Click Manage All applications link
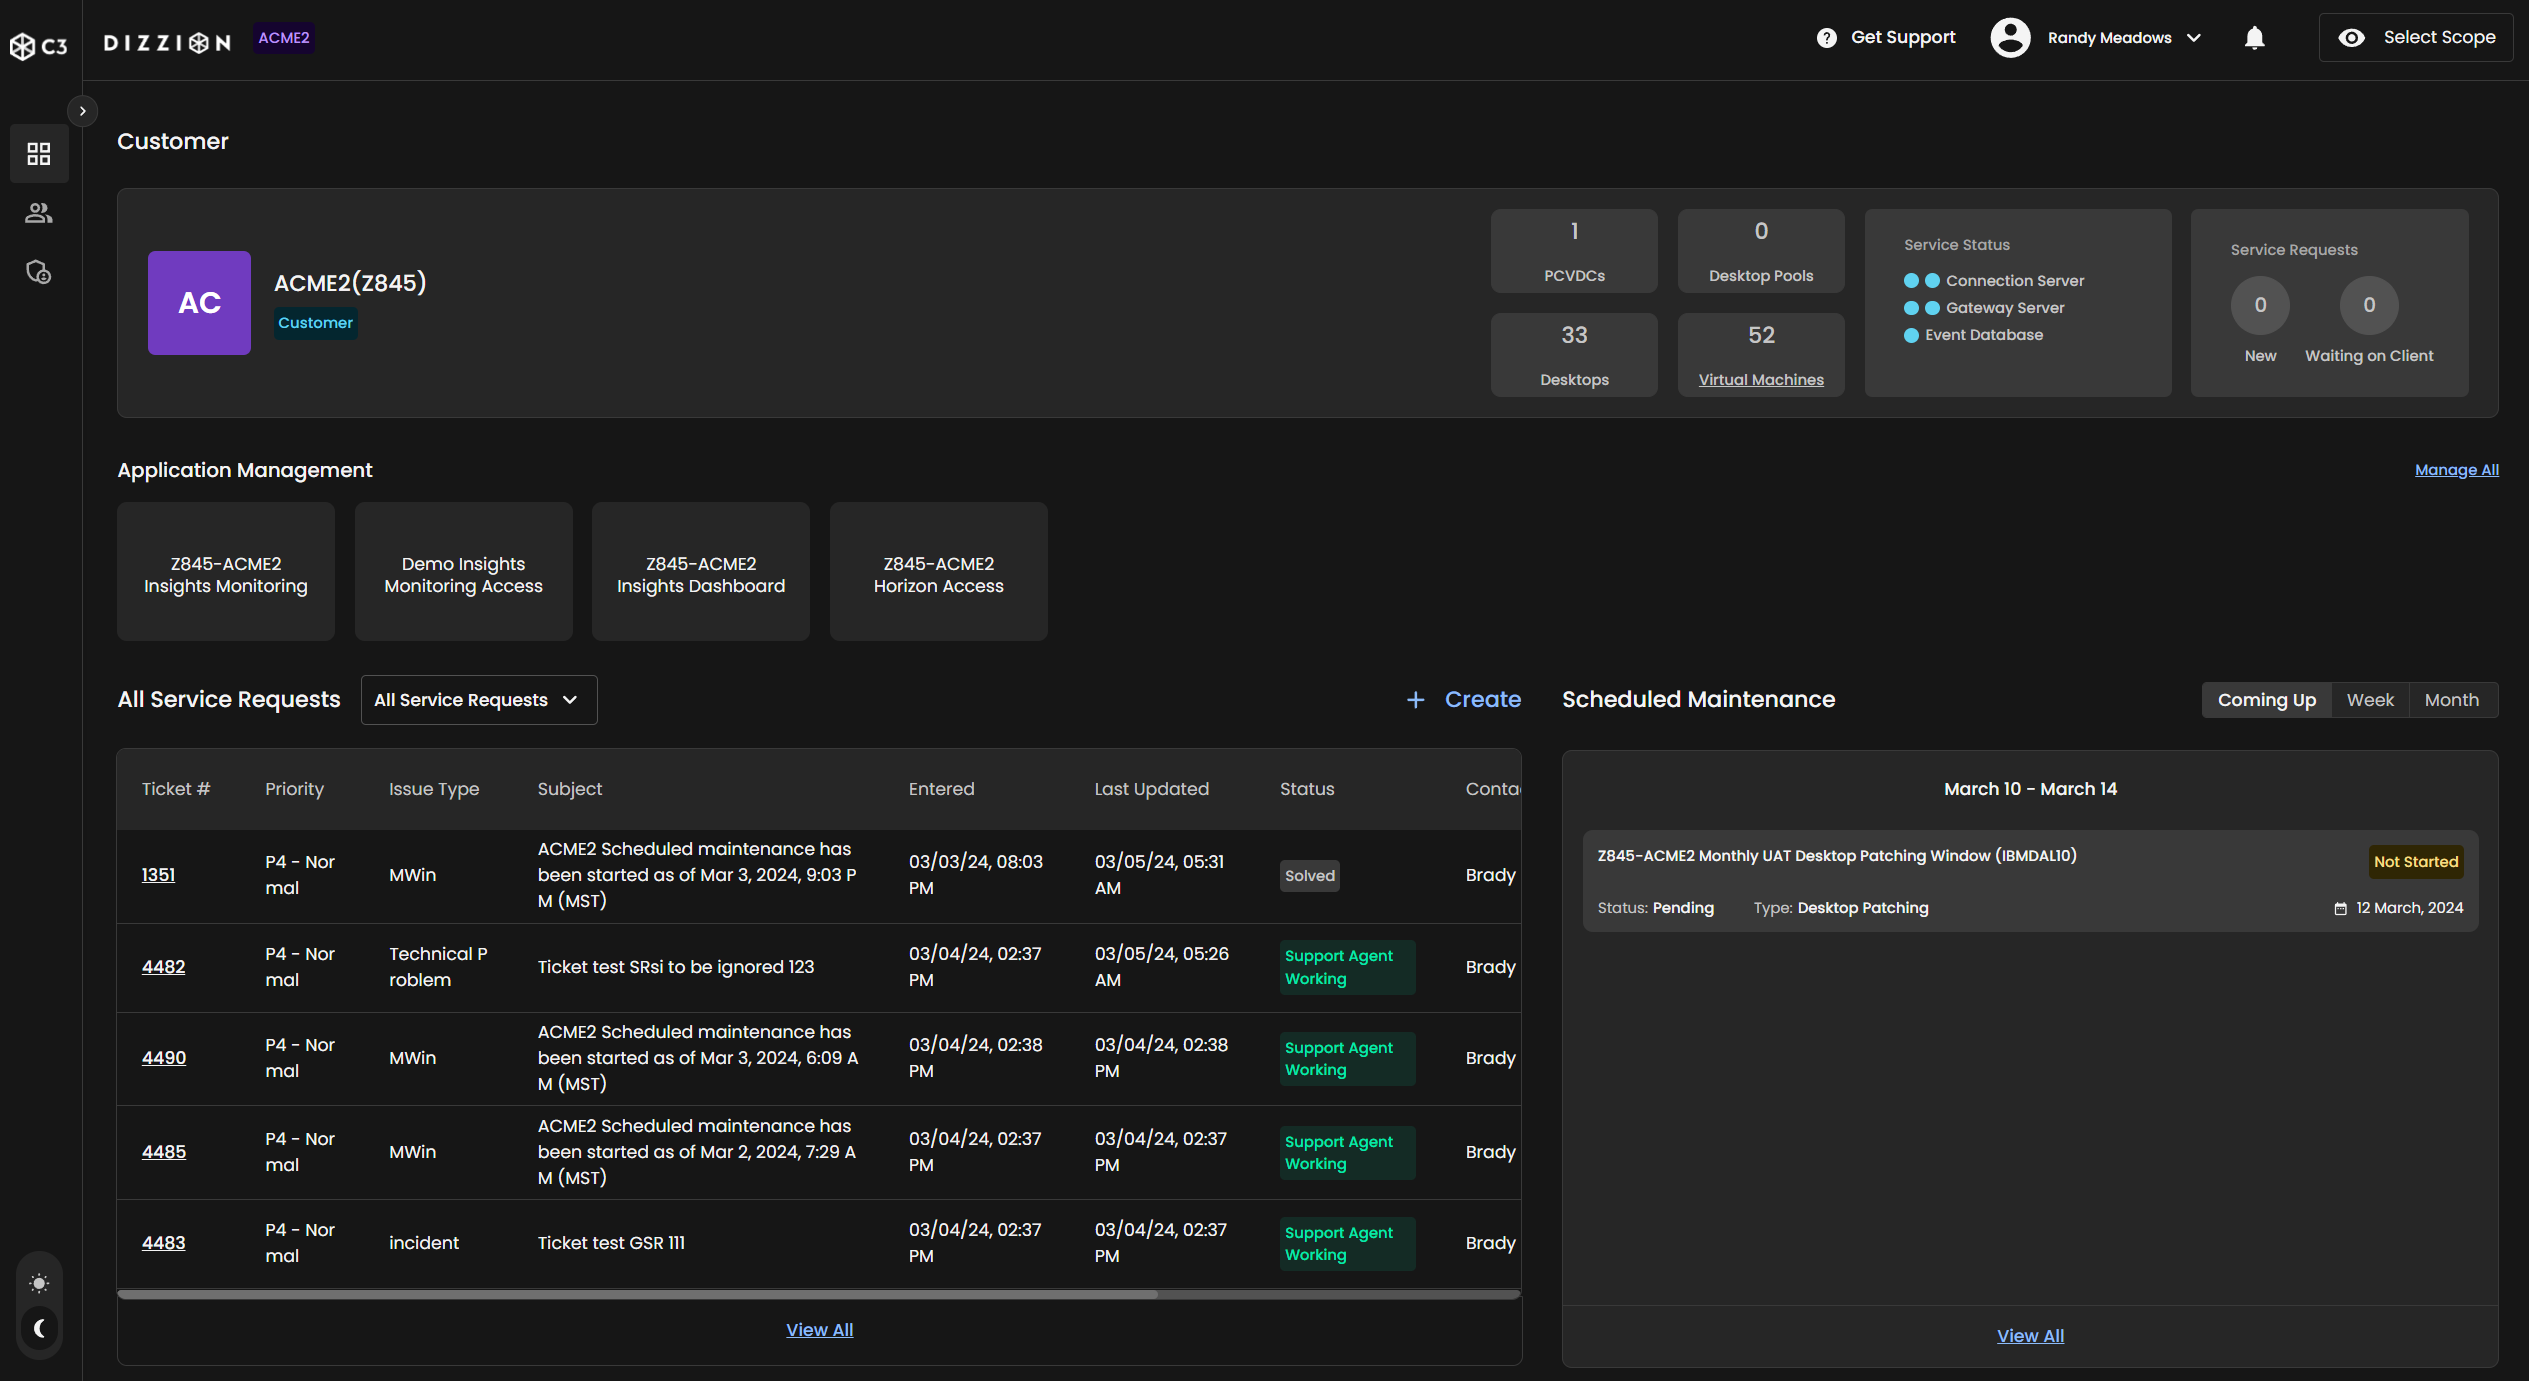This screenshot has height=1381, width=2529. point(2456,470)
